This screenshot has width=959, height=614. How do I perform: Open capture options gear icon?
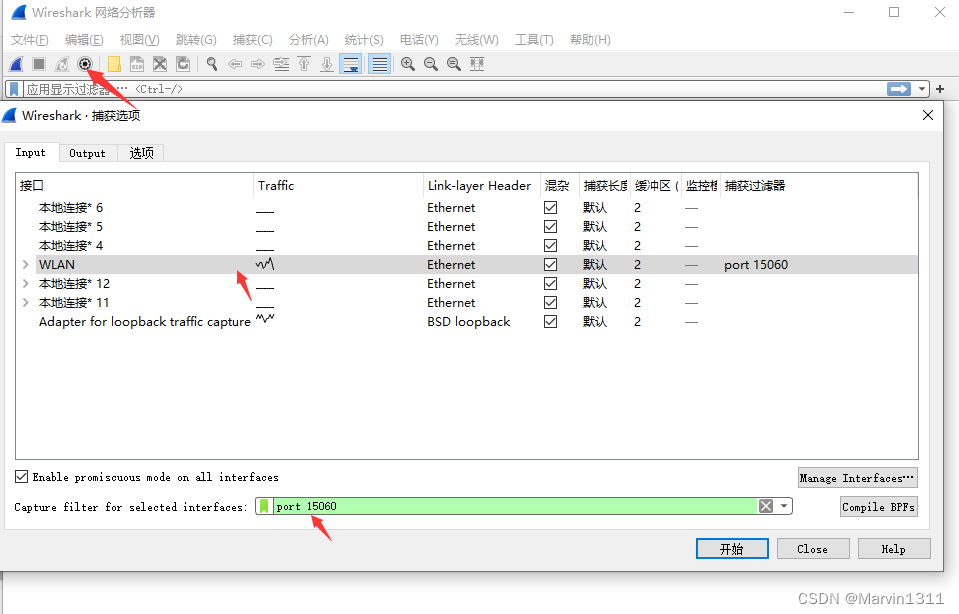[x=85, y=64]
